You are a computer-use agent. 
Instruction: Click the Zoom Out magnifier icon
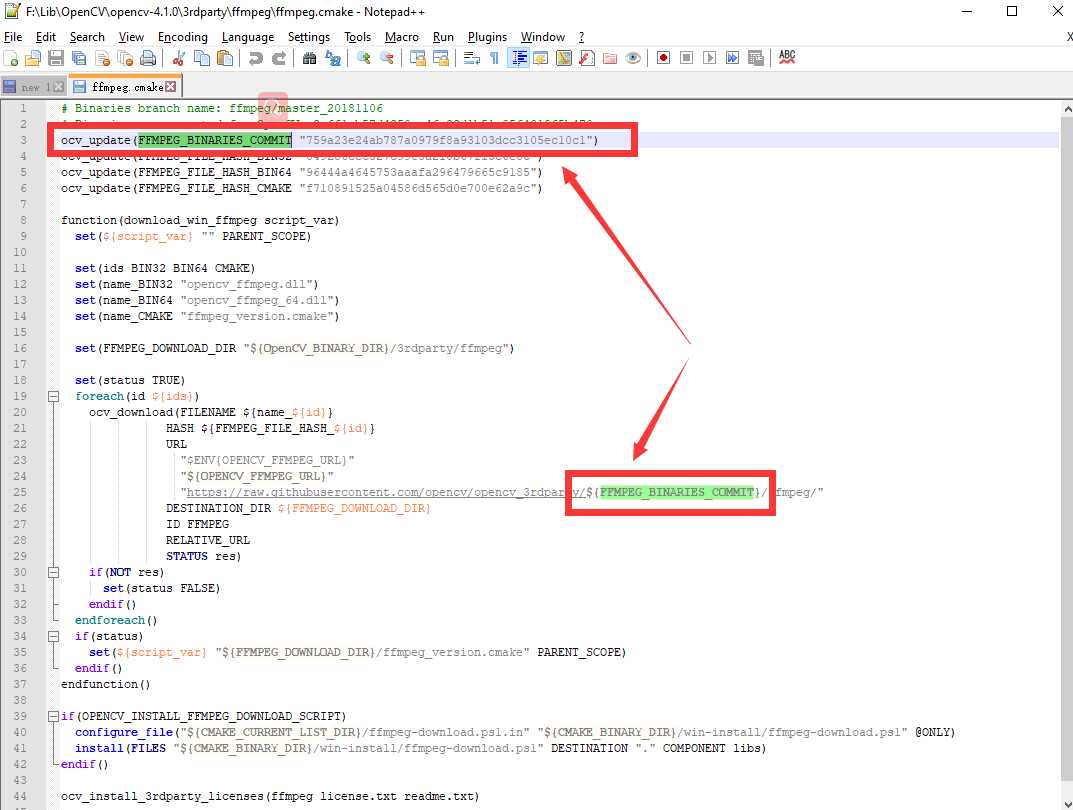tap(387, 58)
